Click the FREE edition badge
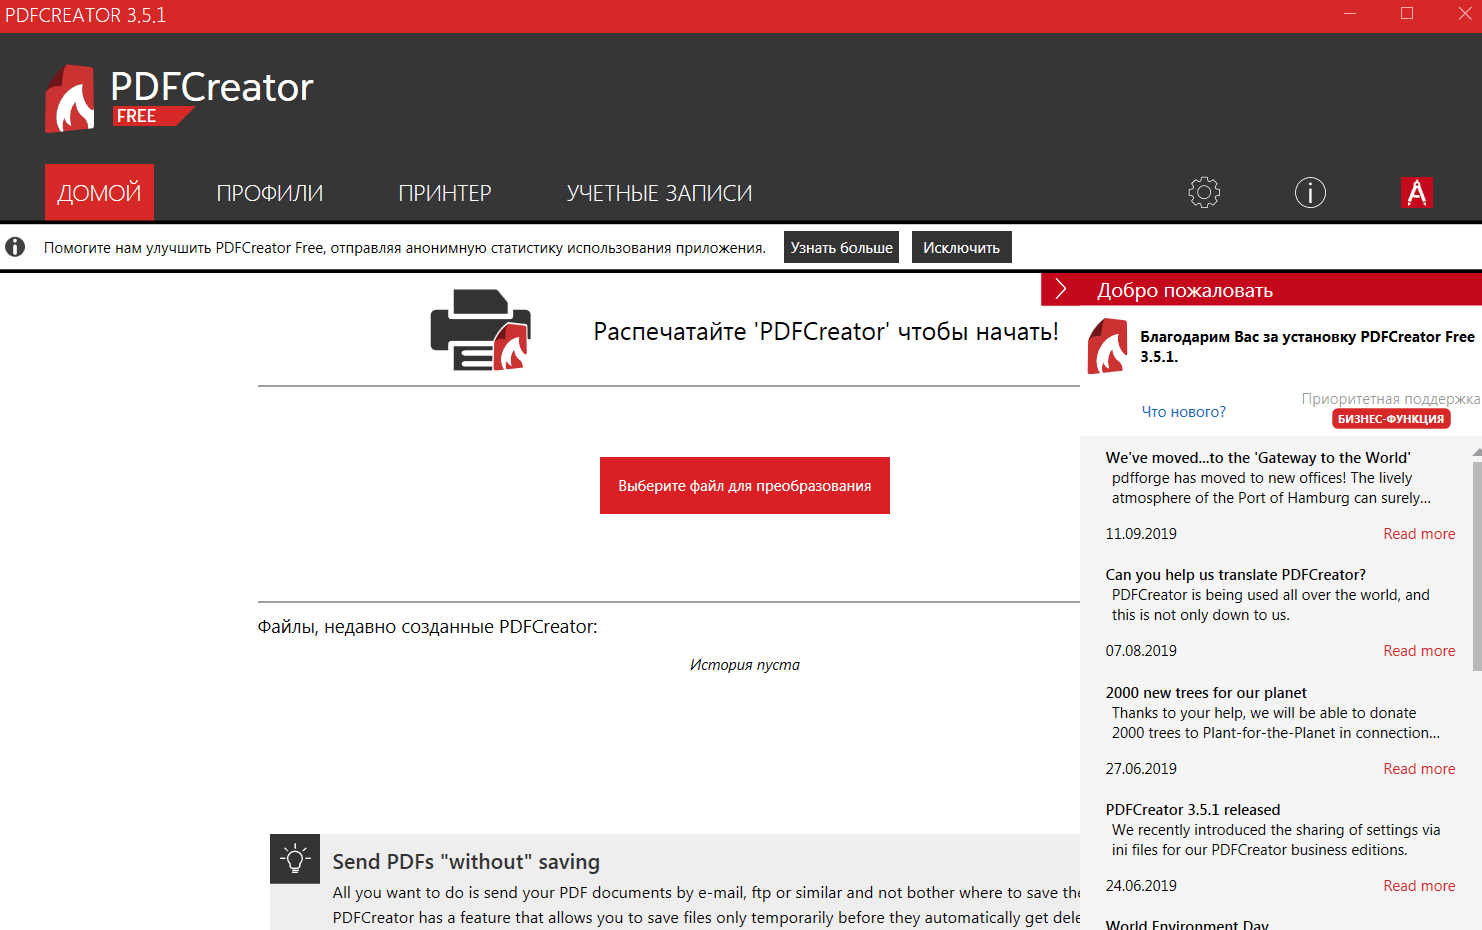The height and width of the screenshot is (930, 1482). click(152, 116)
